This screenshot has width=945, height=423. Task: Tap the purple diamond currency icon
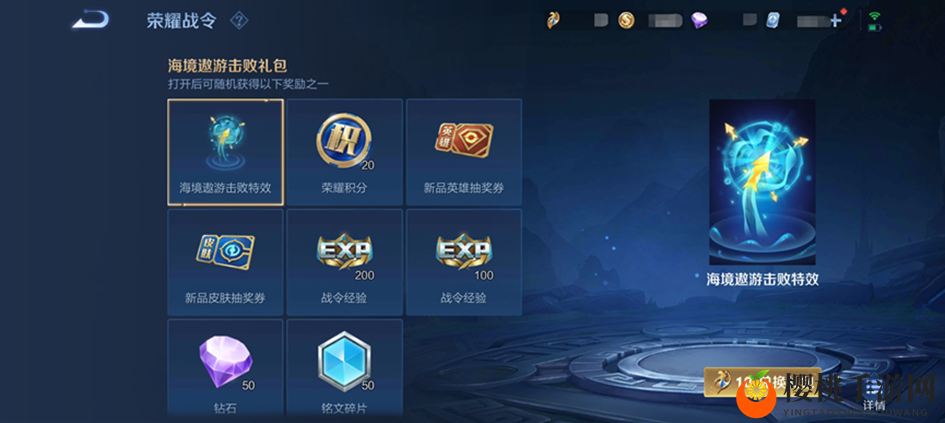pyautogui.click(x=699, y=21)
